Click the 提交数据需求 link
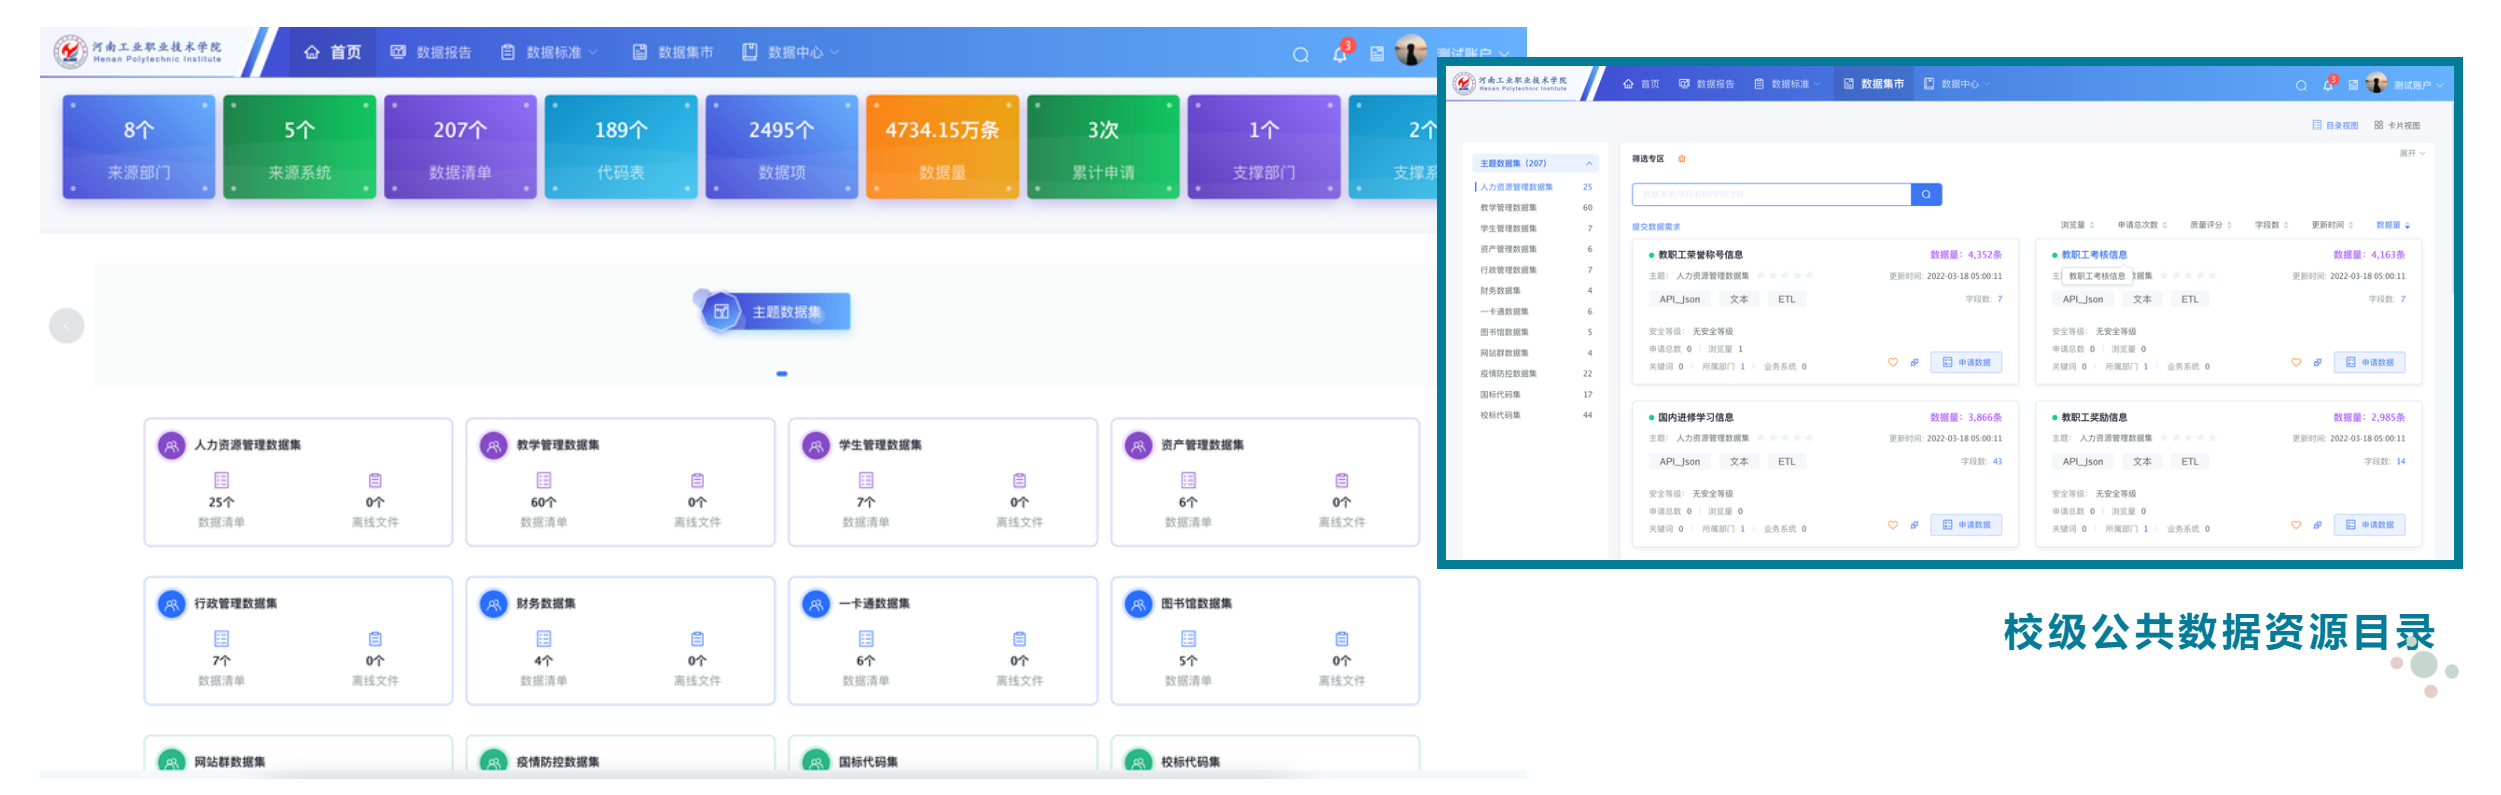The height and width of the screenshot is (795, 2501). pos(1656,227)
